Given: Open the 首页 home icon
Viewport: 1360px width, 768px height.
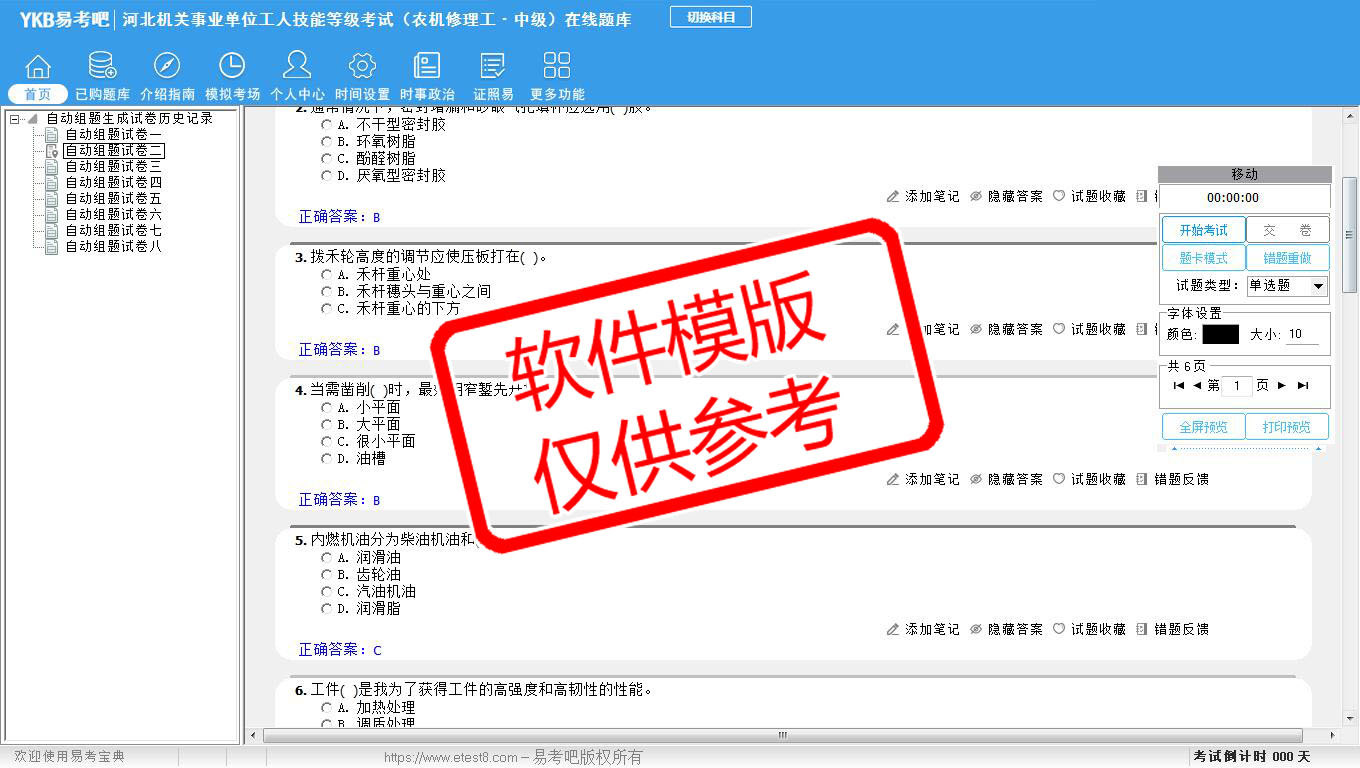Looking at the screenshot, I should [38, 67].
